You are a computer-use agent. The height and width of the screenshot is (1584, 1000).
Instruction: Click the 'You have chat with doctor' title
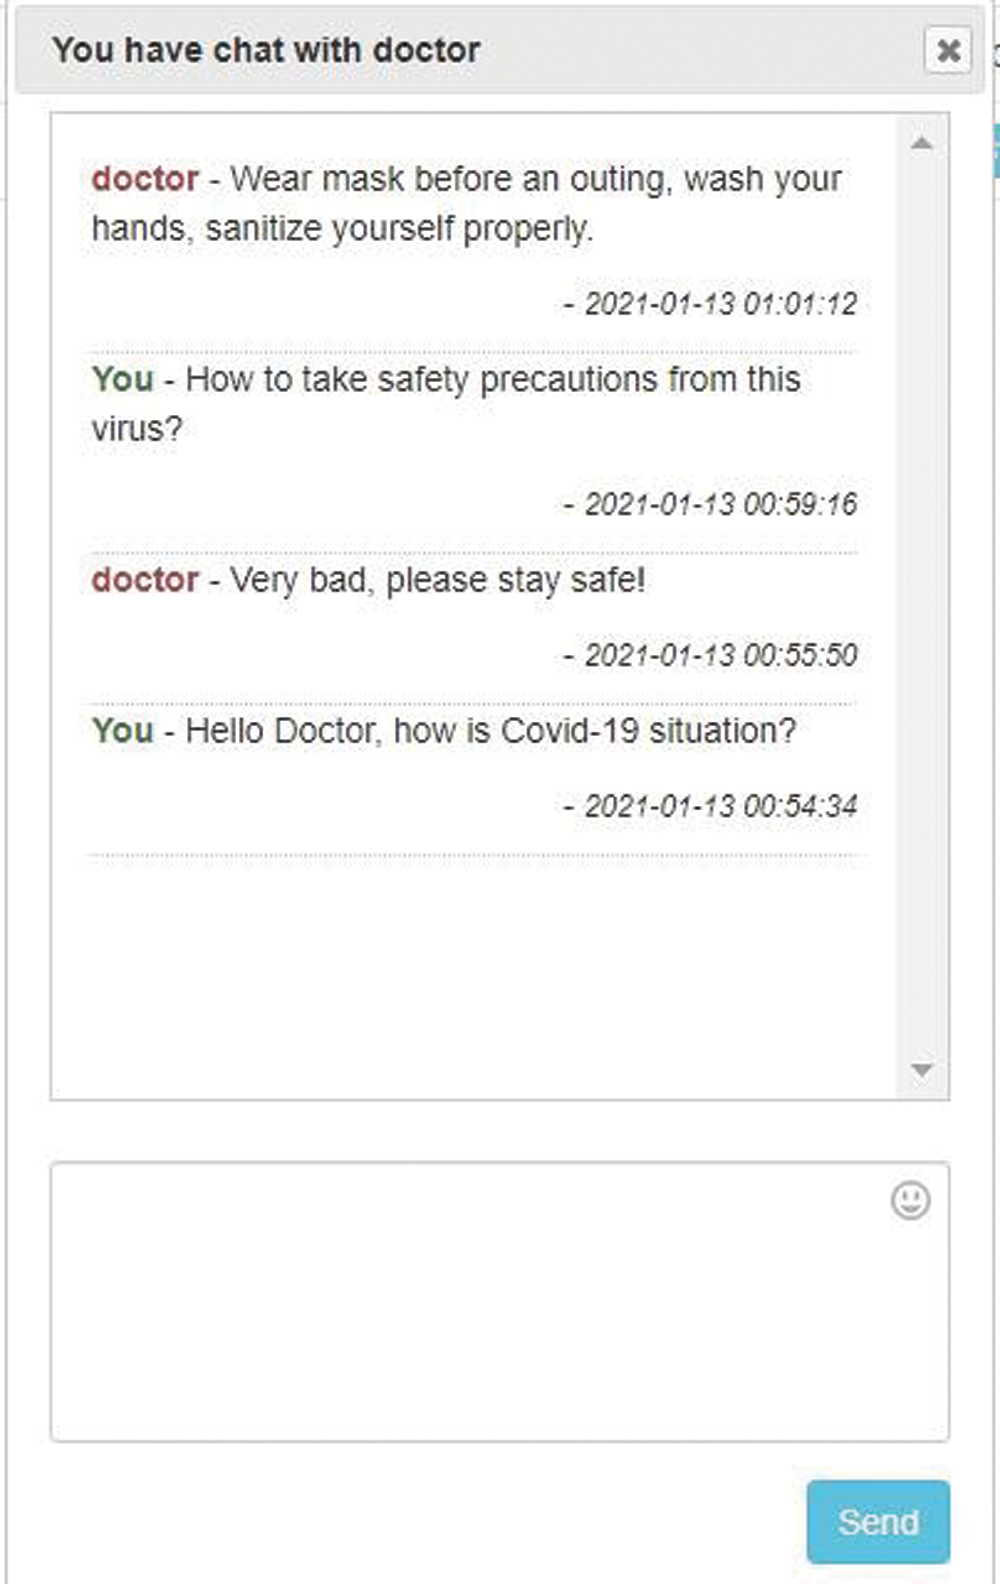266,50
